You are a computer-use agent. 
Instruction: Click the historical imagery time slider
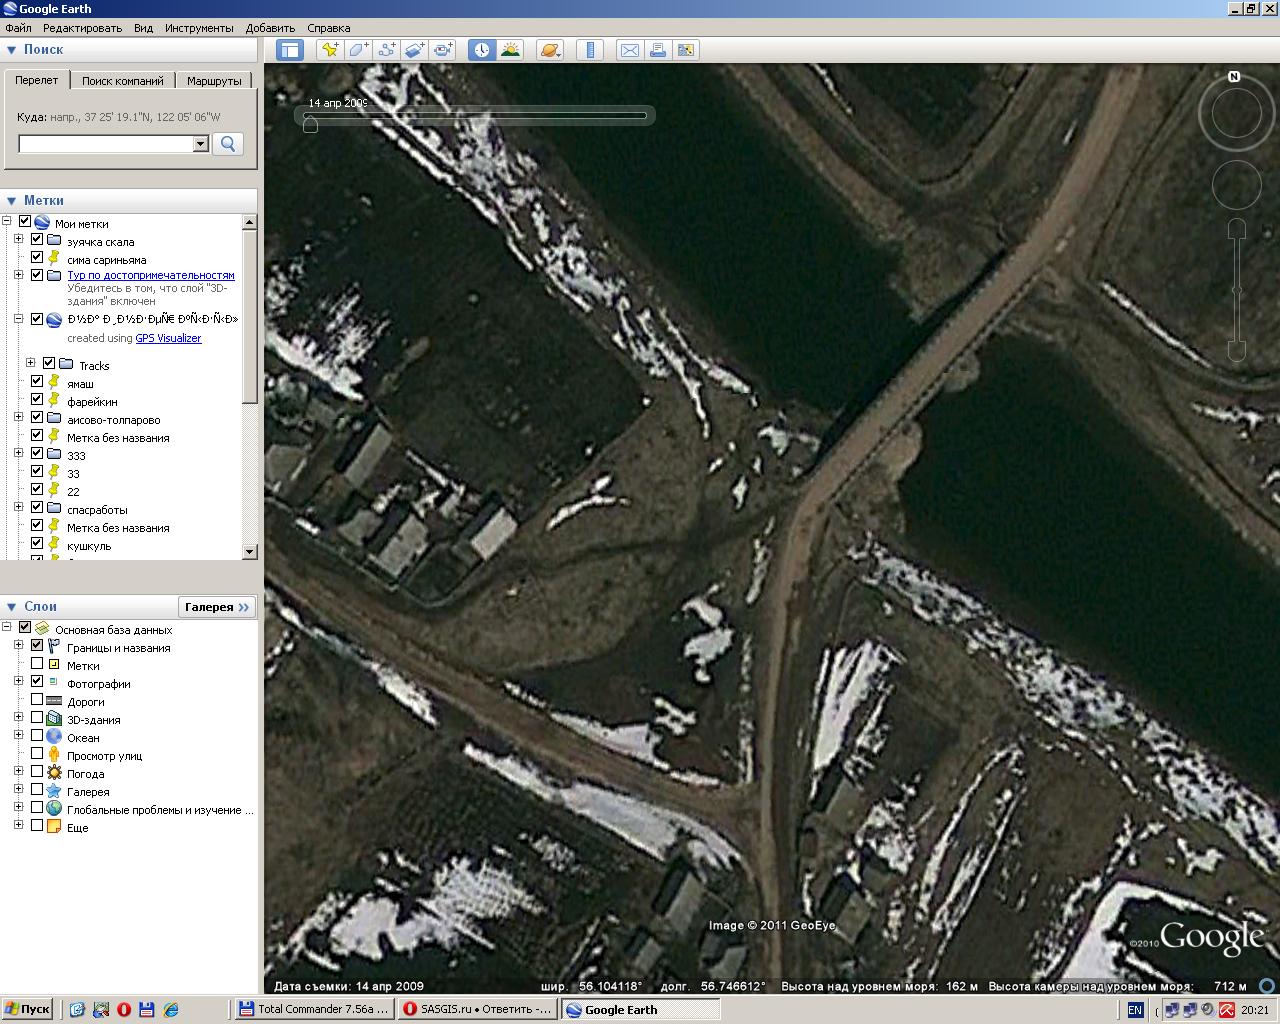point(476,116)
